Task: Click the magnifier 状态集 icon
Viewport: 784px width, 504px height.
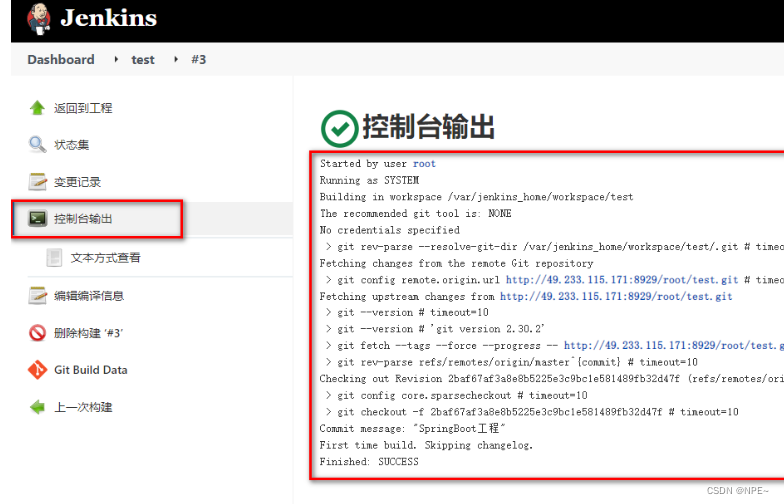Action: point(38,144)
